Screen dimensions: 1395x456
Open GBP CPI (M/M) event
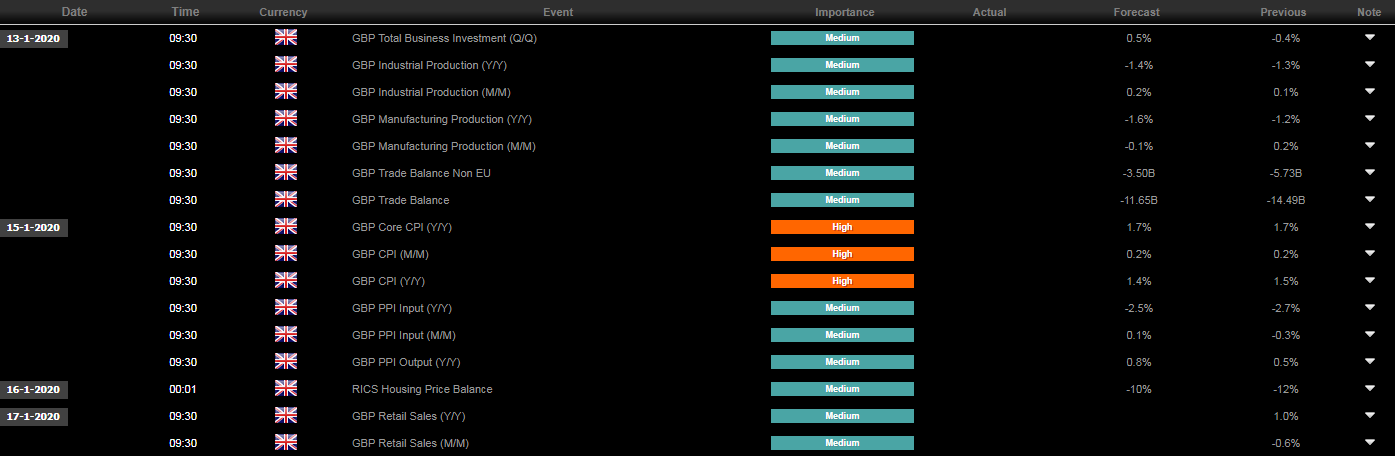point(391,254)
